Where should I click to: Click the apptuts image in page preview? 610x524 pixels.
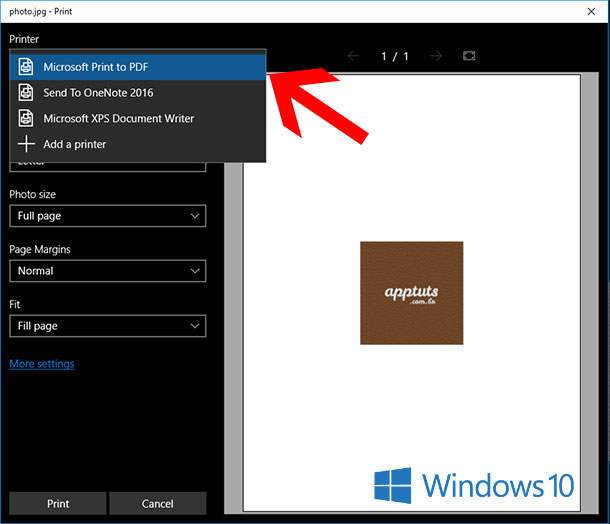click(412, 293)
